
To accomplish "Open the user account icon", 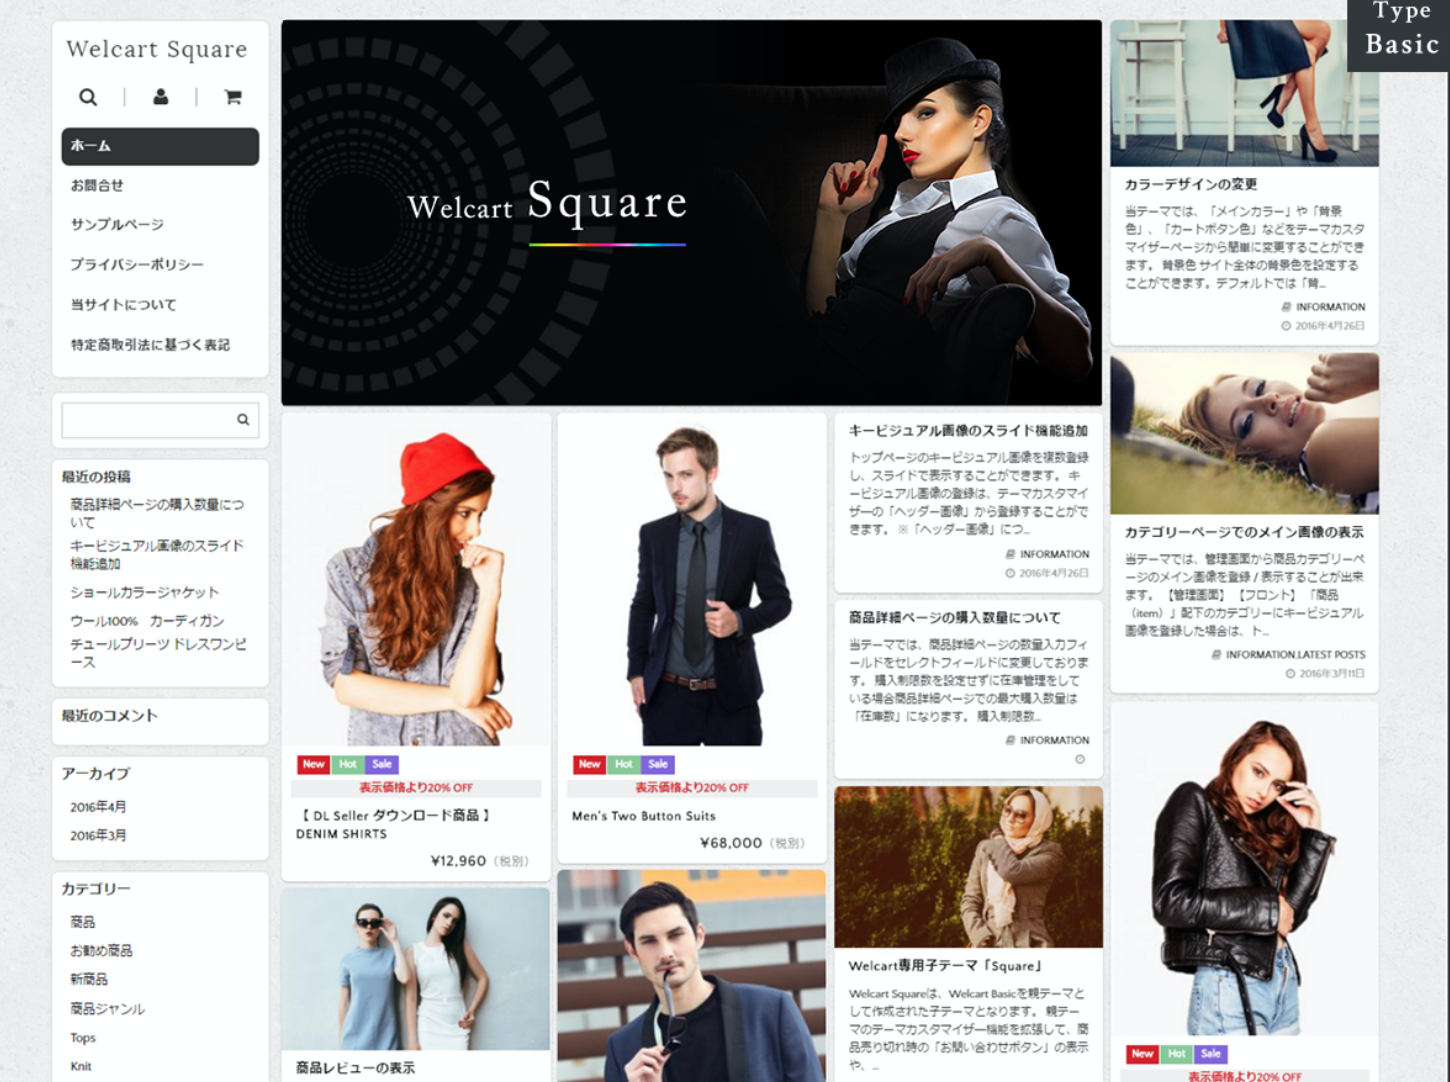I will [160, 97].
